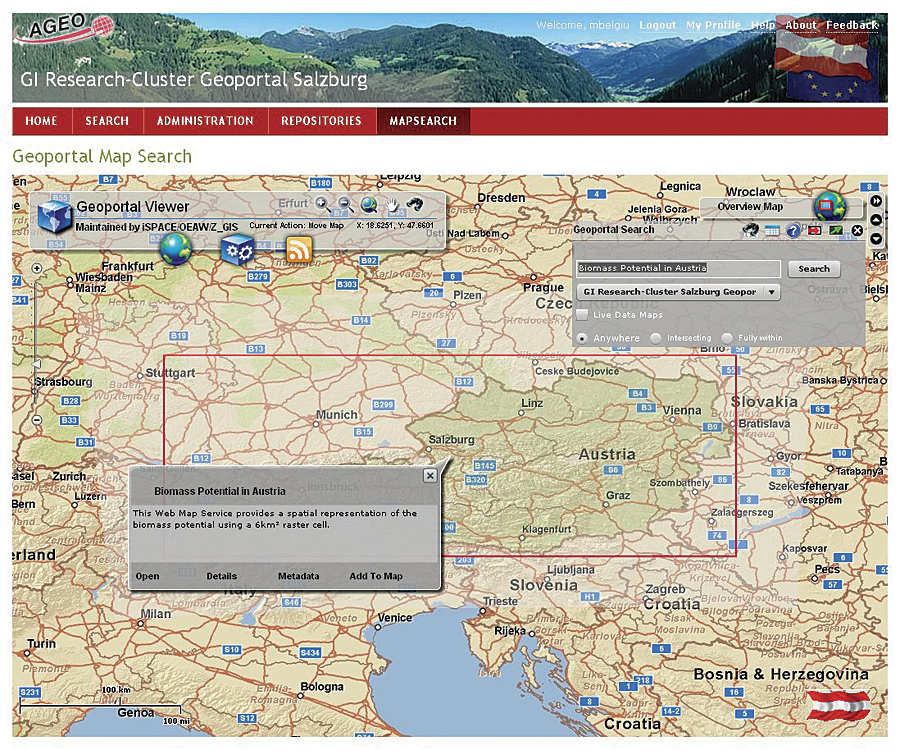This screenshot has height=750, width=900.
Task: Open the MAPSEARCH menu tab
Action: (x=423, y=121)
